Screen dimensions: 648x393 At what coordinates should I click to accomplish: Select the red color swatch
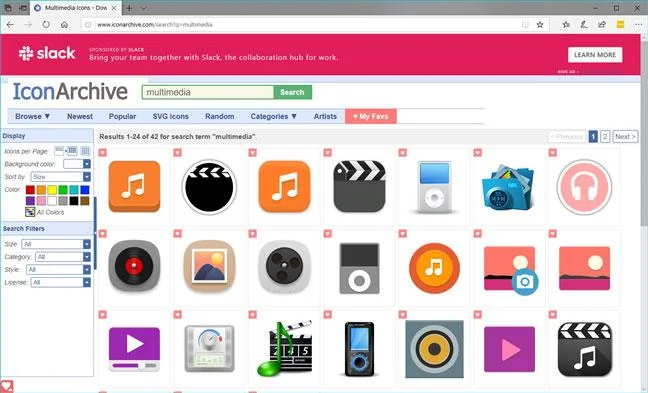pos(30,190)
